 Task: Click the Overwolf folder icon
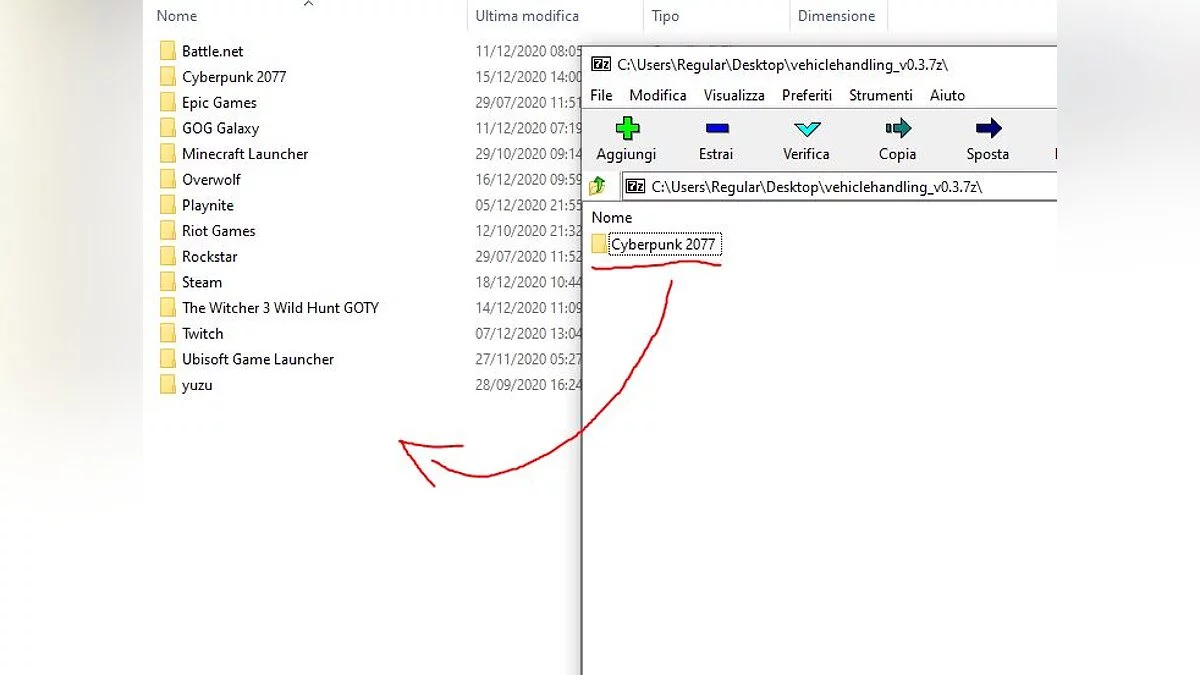168,179
